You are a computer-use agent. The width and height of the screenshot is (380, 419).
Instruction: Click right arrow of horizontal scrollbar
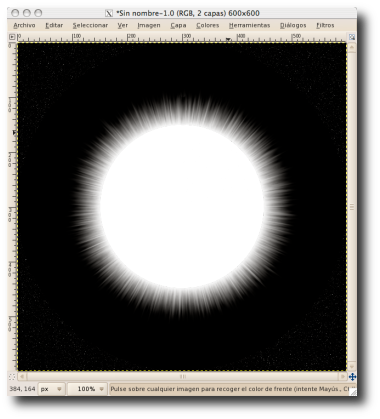click(343, 377)
